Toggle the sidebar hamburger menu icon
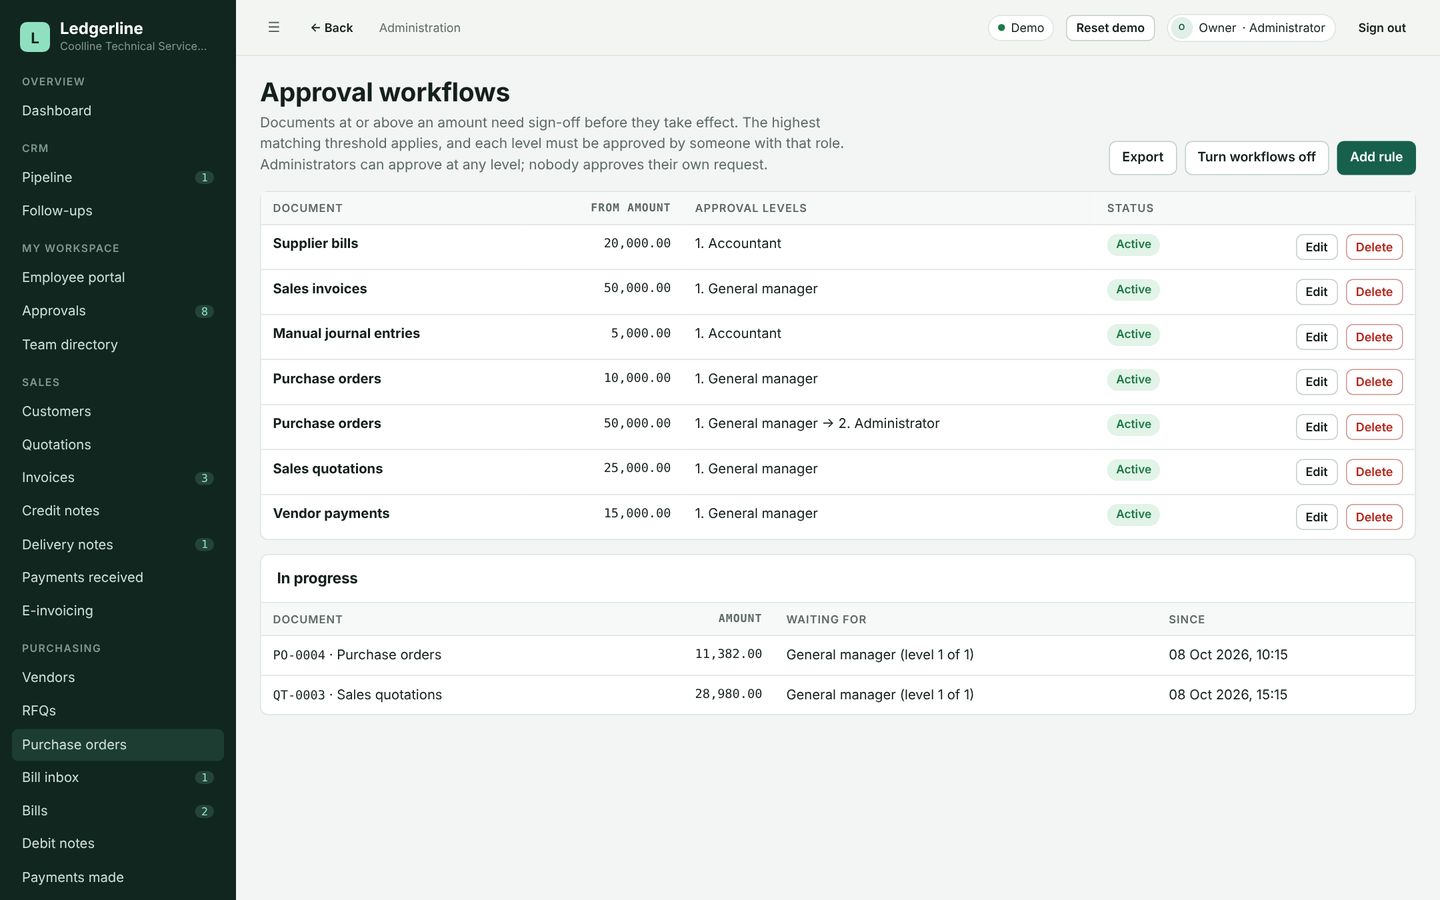 pos(274,28)
